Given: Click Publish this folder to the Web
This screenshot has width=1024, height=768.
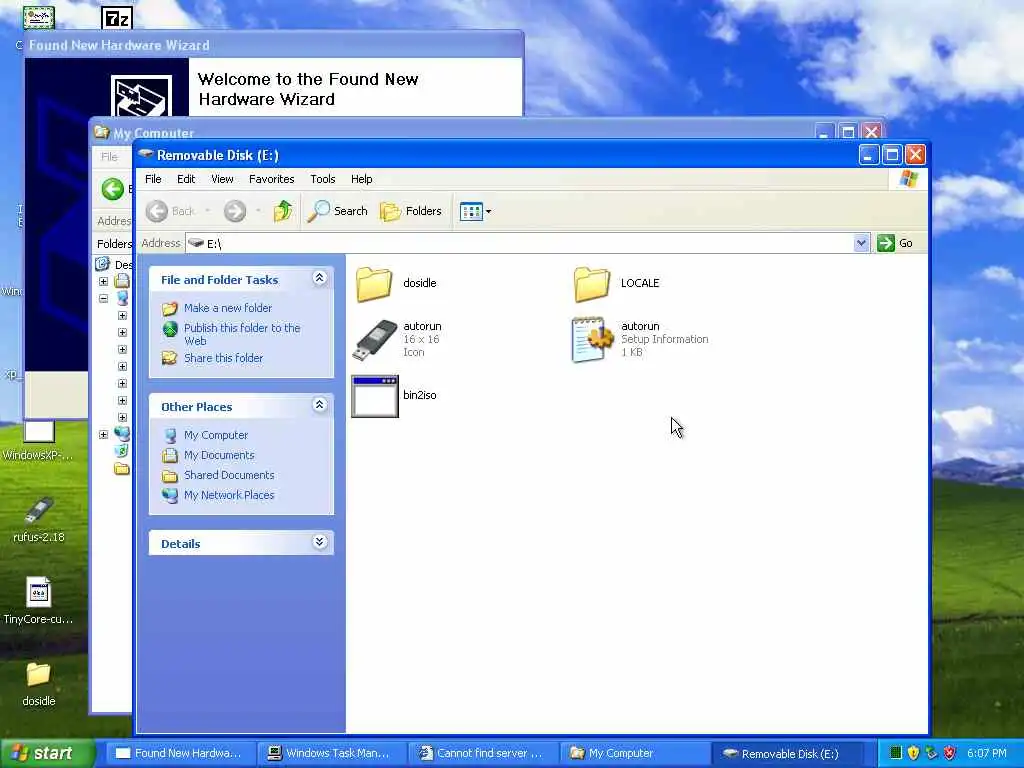Looking at the screenshot, I should 242,334.
